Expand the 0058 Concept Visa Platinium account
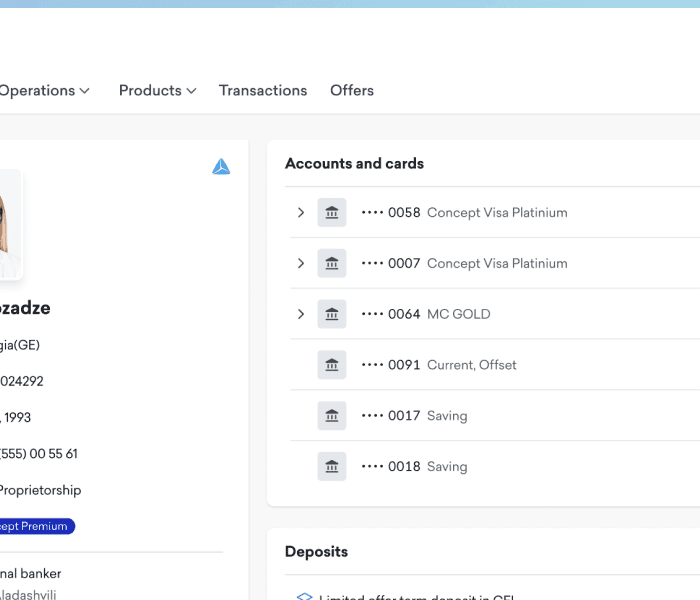This screenshot has height=600, width=700. 301,212
